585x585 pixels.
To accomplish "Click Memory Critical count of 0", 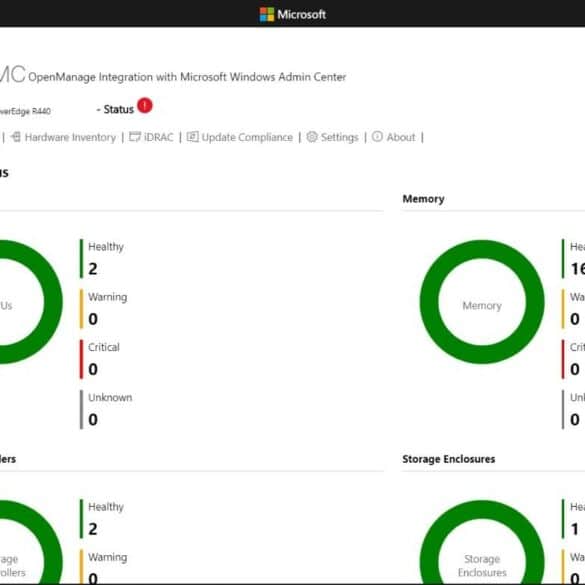I will click(x=575, y=369).
